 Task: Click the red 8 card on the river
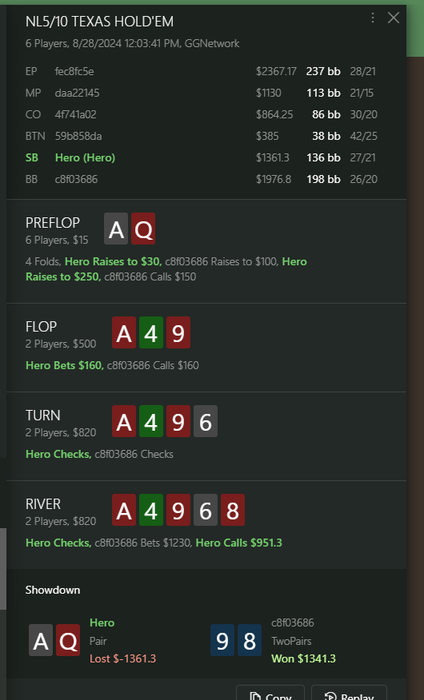pos(233,510)
